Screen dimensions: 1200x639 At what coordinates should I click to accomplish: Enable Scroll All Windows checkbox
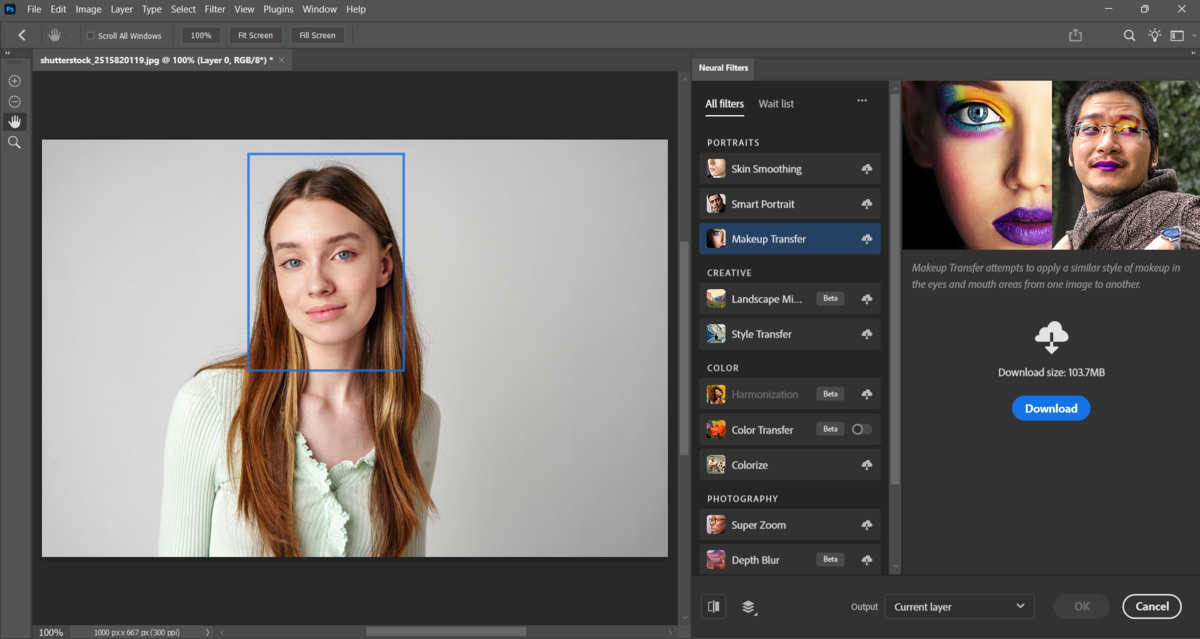point(90,36)
